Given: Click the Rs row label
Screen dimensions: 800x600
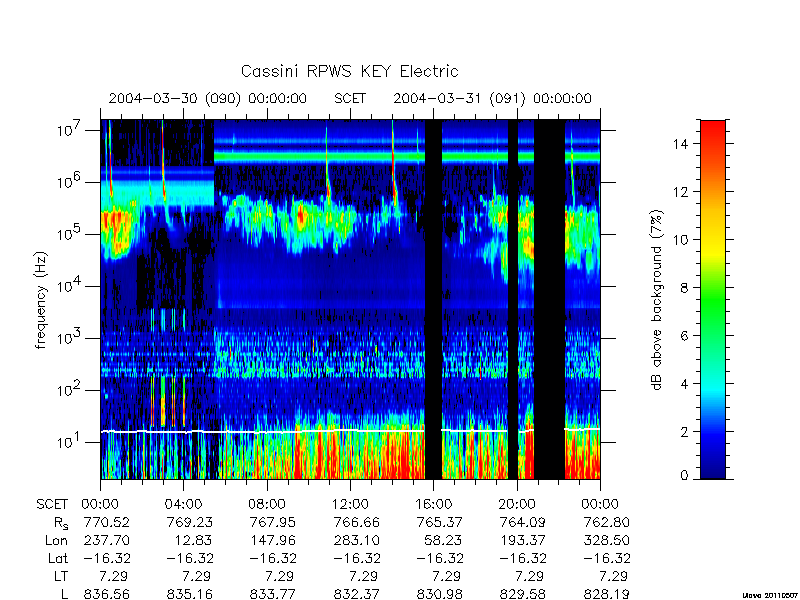Looking at the screenshot, I should point(61,523).
